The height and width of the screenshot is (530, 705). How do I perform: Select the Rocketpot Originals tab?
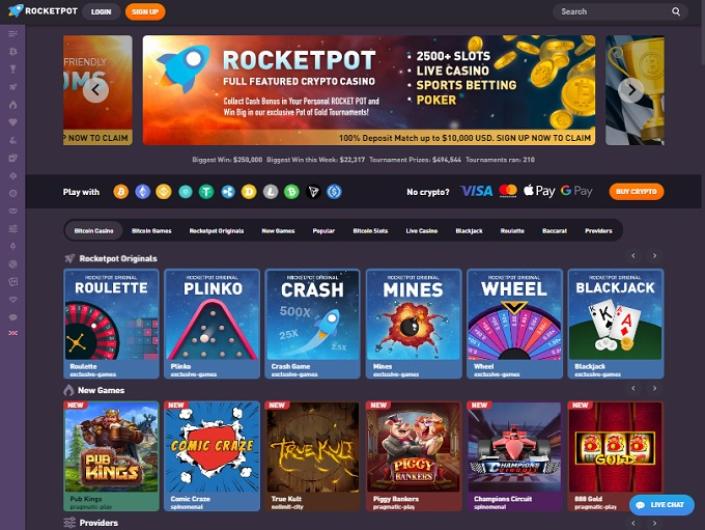pos(216,231)
